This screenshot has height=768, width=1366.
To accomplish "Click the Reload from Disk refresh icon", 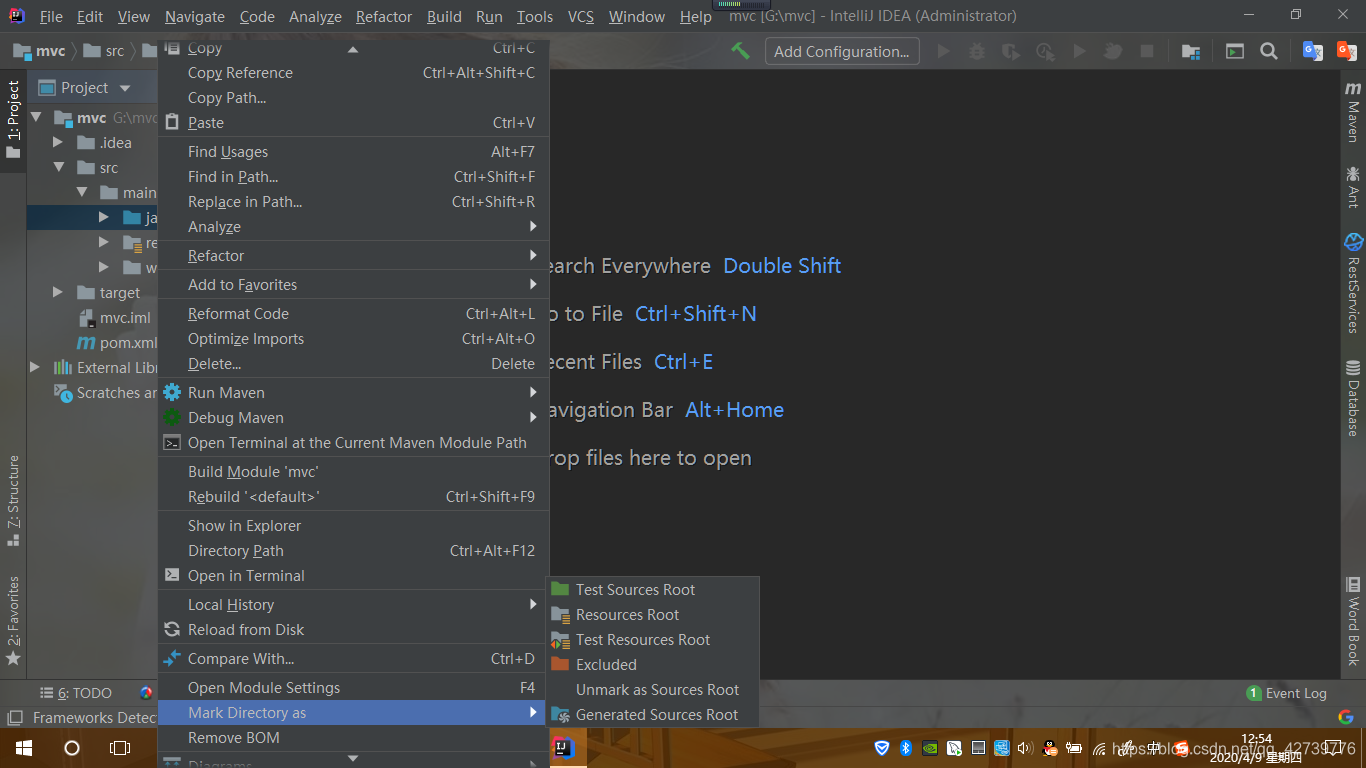I will tap(172, 630).
